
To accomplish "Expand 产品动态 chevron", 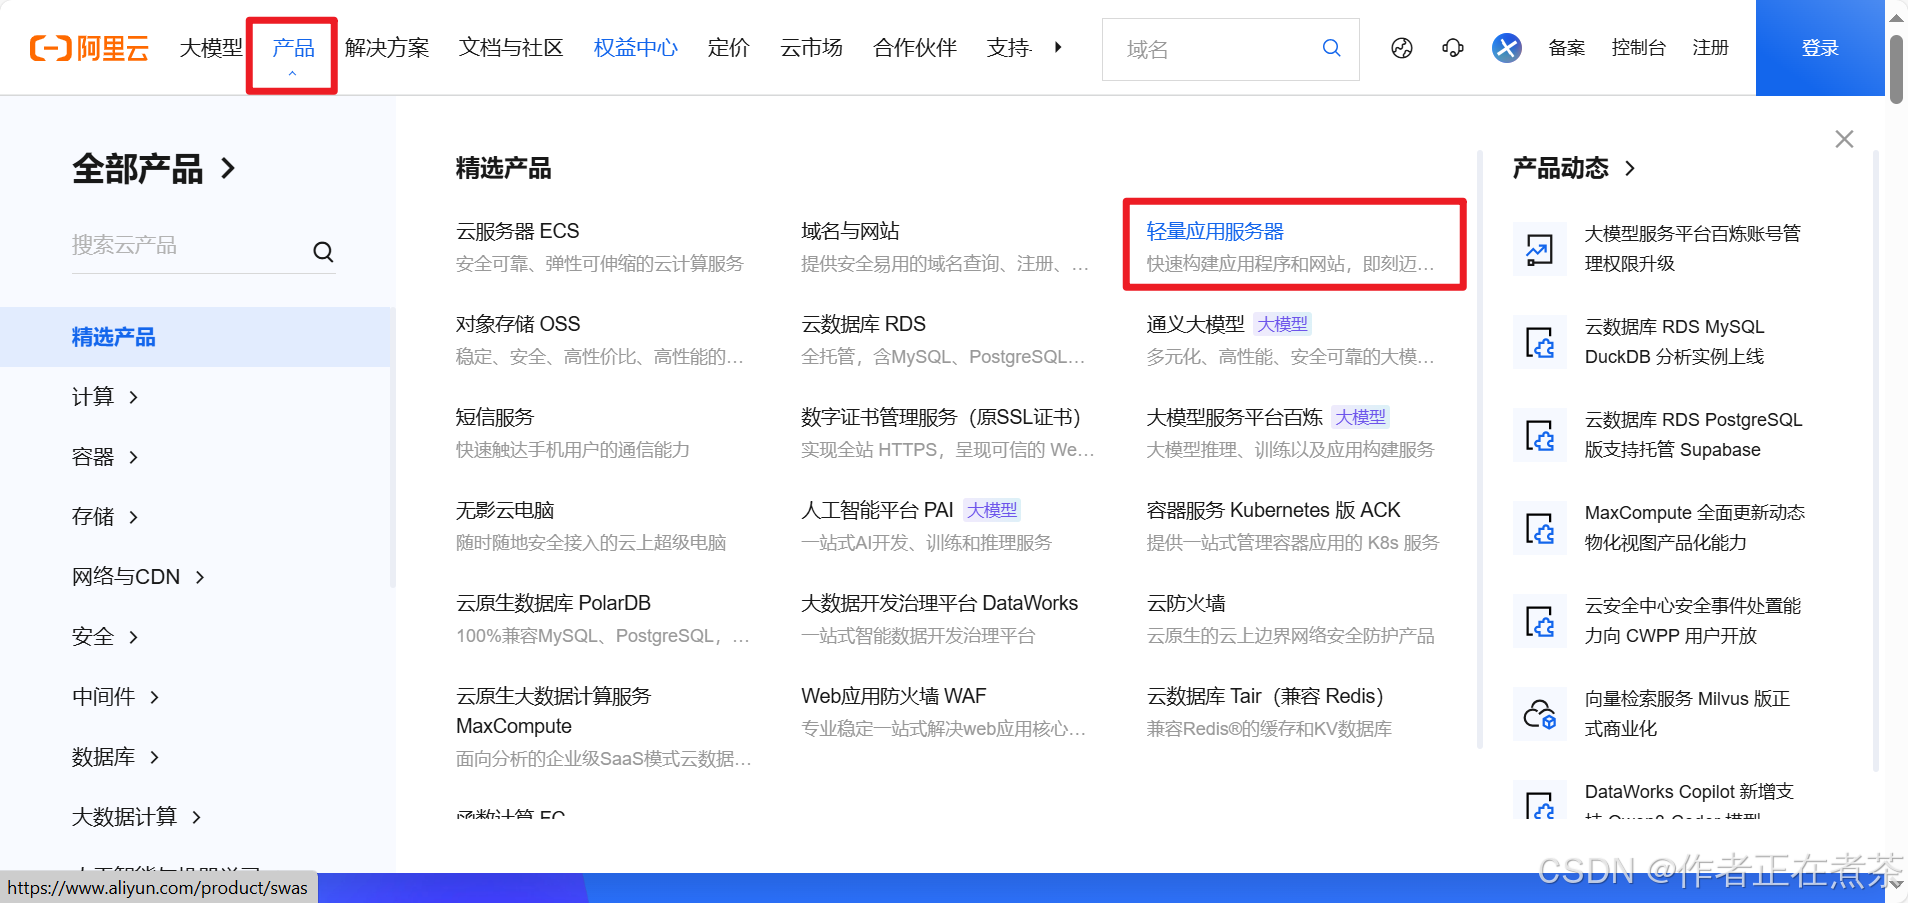I will click(x=1630, y=168).
